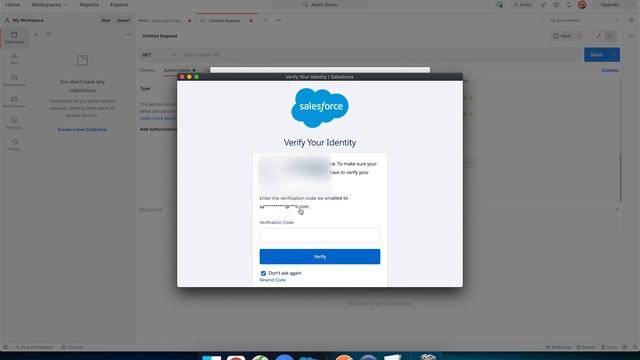640x360 pixels.
Task: Click Create a new Collection link
Action: 82,129
